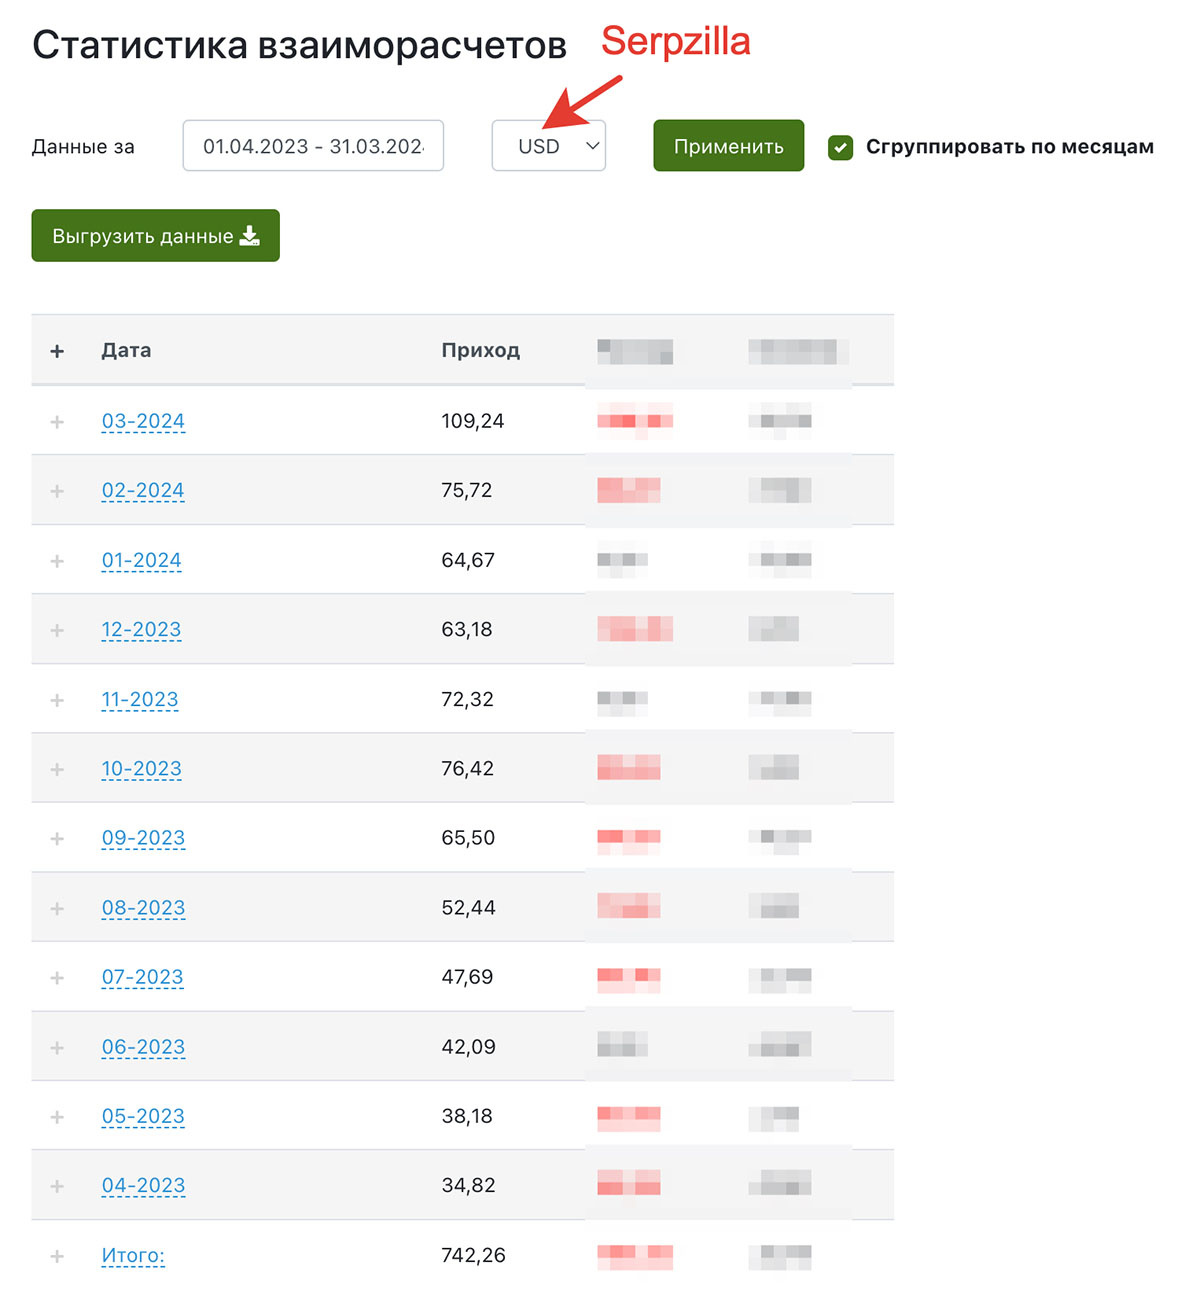Open the 09-2023 month link

143,838
